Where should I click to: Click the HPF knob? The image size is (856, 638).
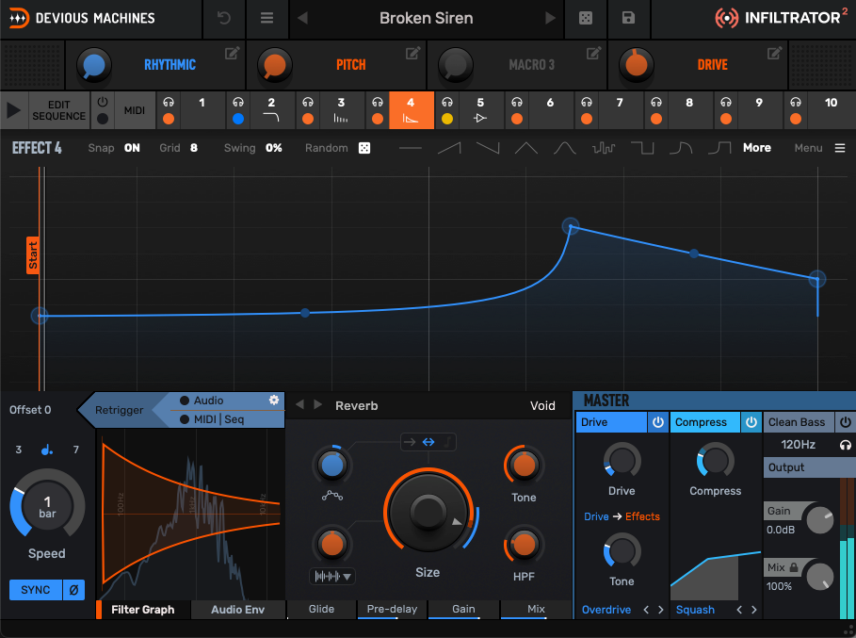[x=524, y=544]
